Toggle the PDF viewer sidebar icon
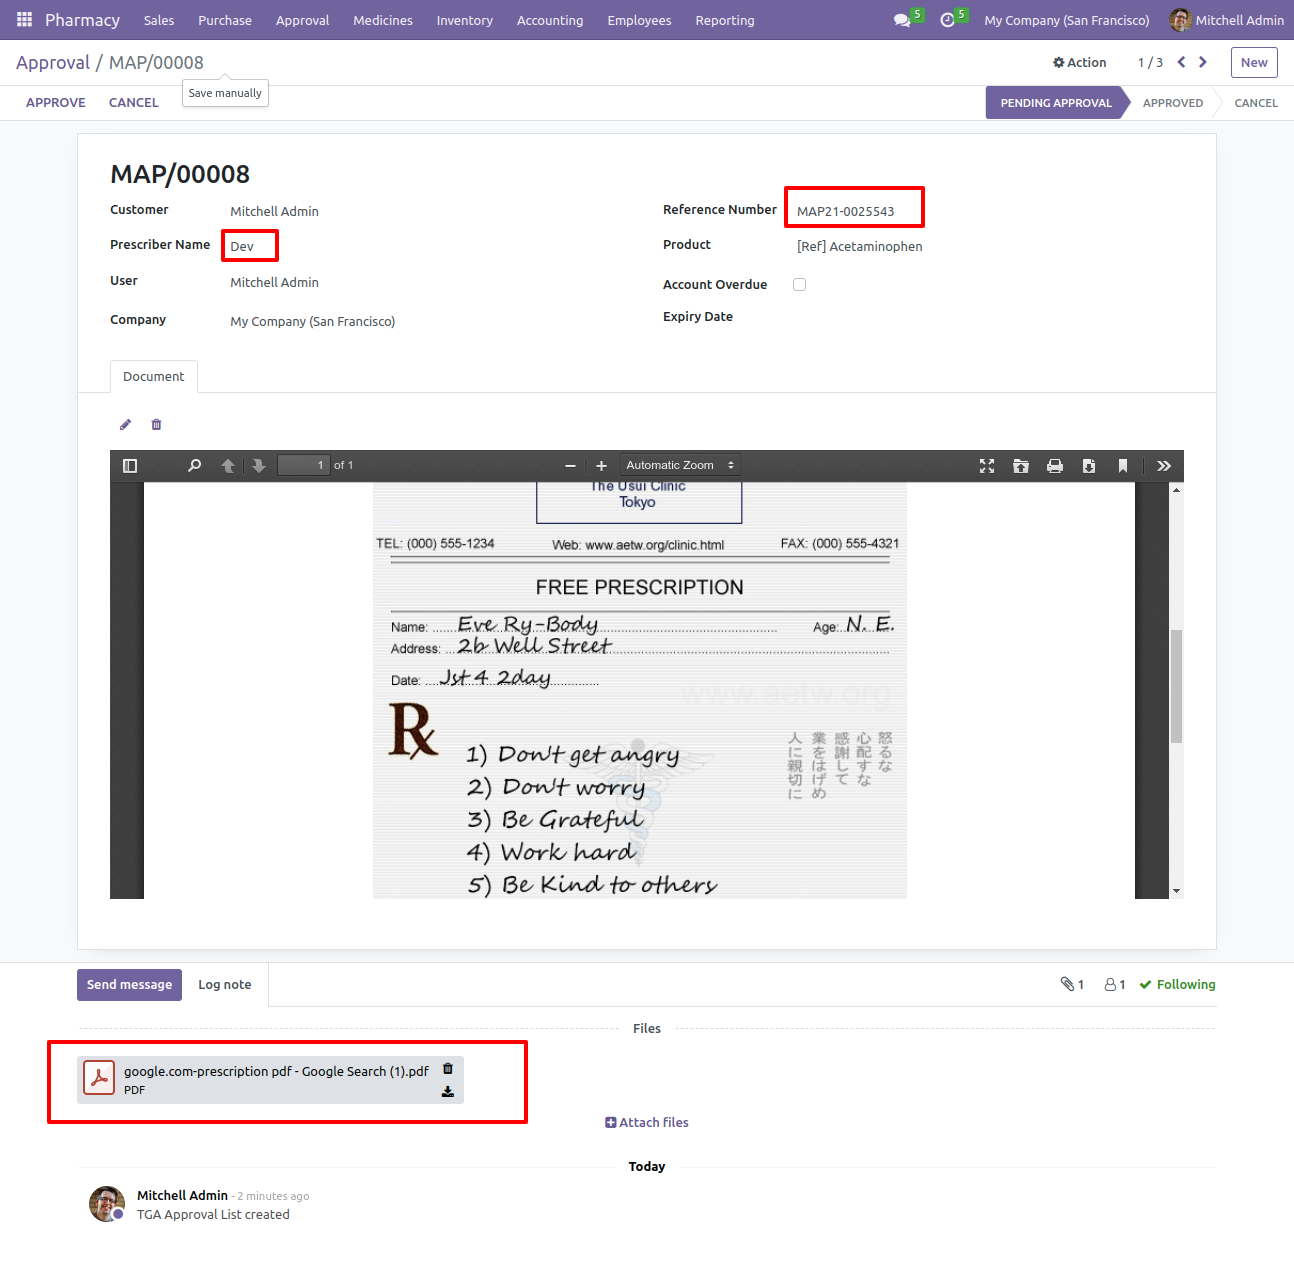Screen dimensions: 1294x1284 [x=130, y=466]
